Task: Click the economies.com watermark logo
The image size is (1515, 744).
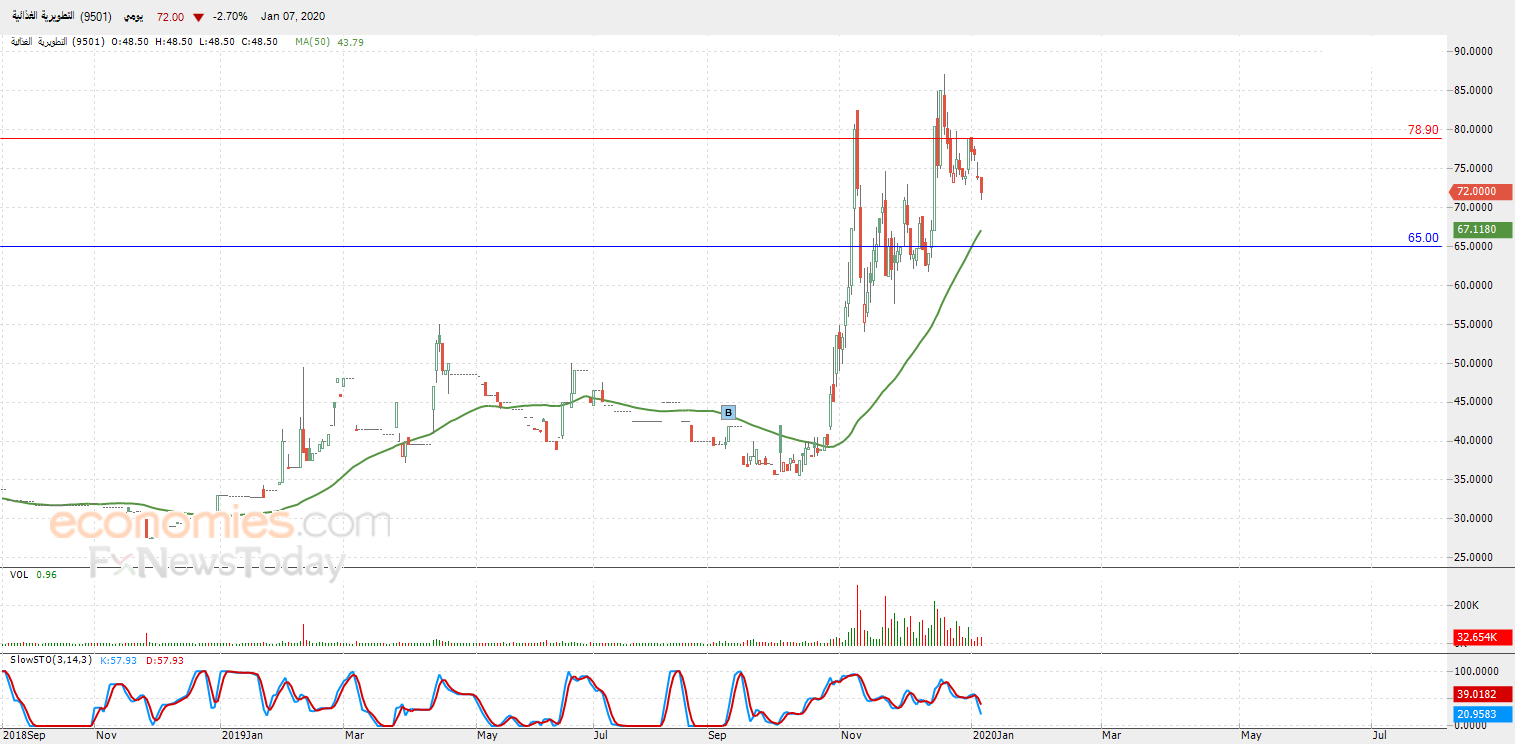Action: 220,523
